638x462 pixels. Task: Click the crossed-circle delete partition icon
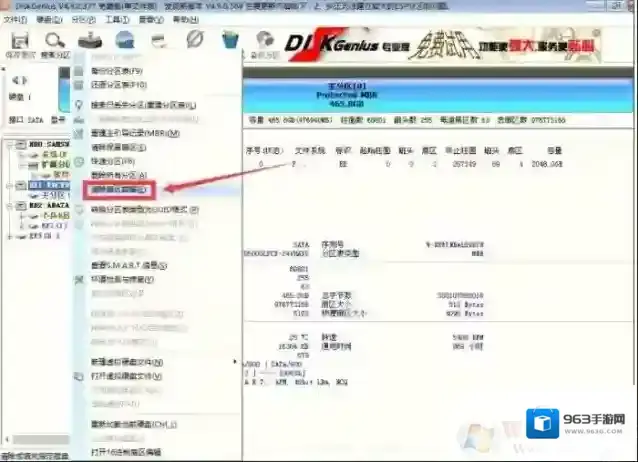tap(195, 41)
